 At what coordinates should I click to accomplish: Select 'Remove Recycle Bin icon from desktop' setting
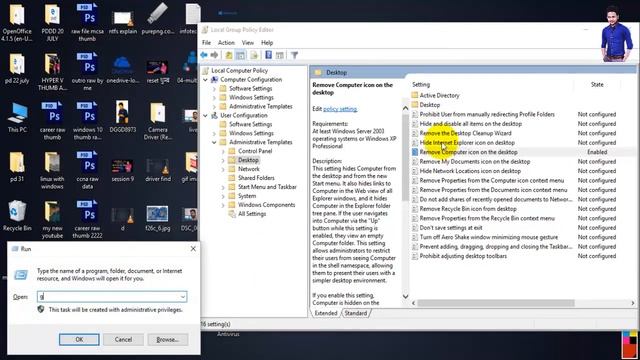[x=468, y=209]
